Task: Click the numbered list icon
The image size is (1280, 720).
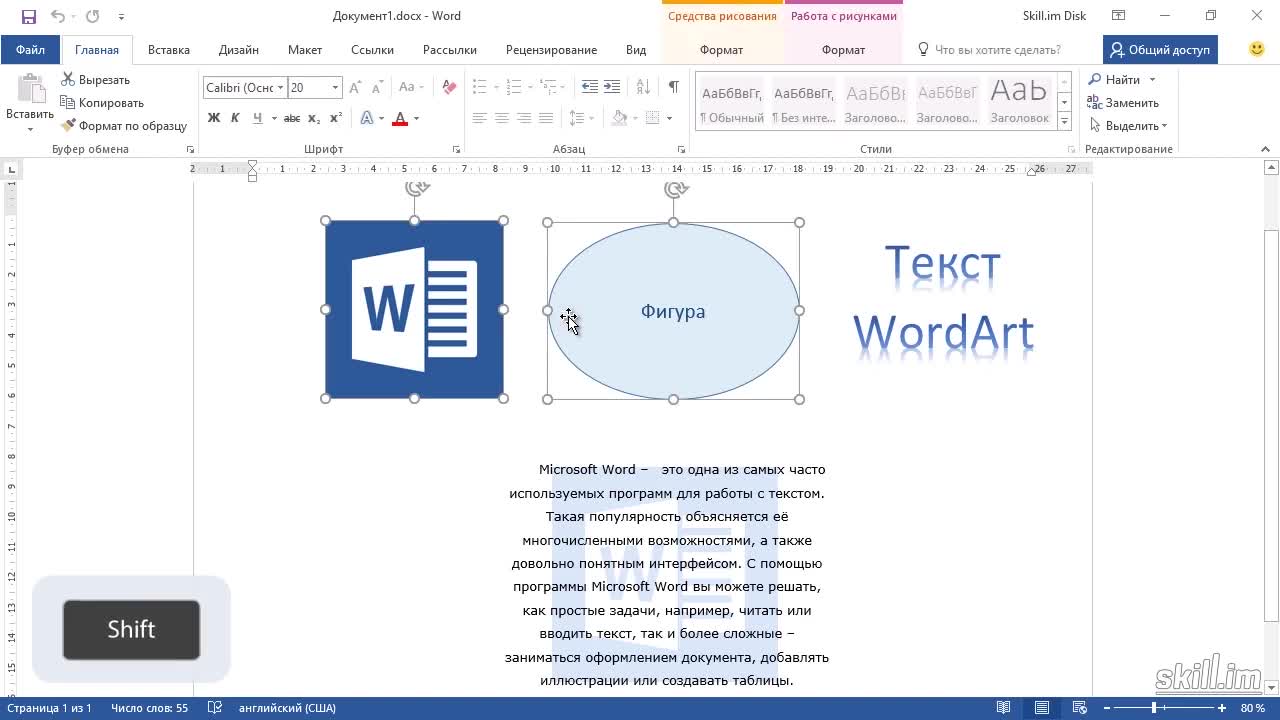Action: (x=512, y=88)
